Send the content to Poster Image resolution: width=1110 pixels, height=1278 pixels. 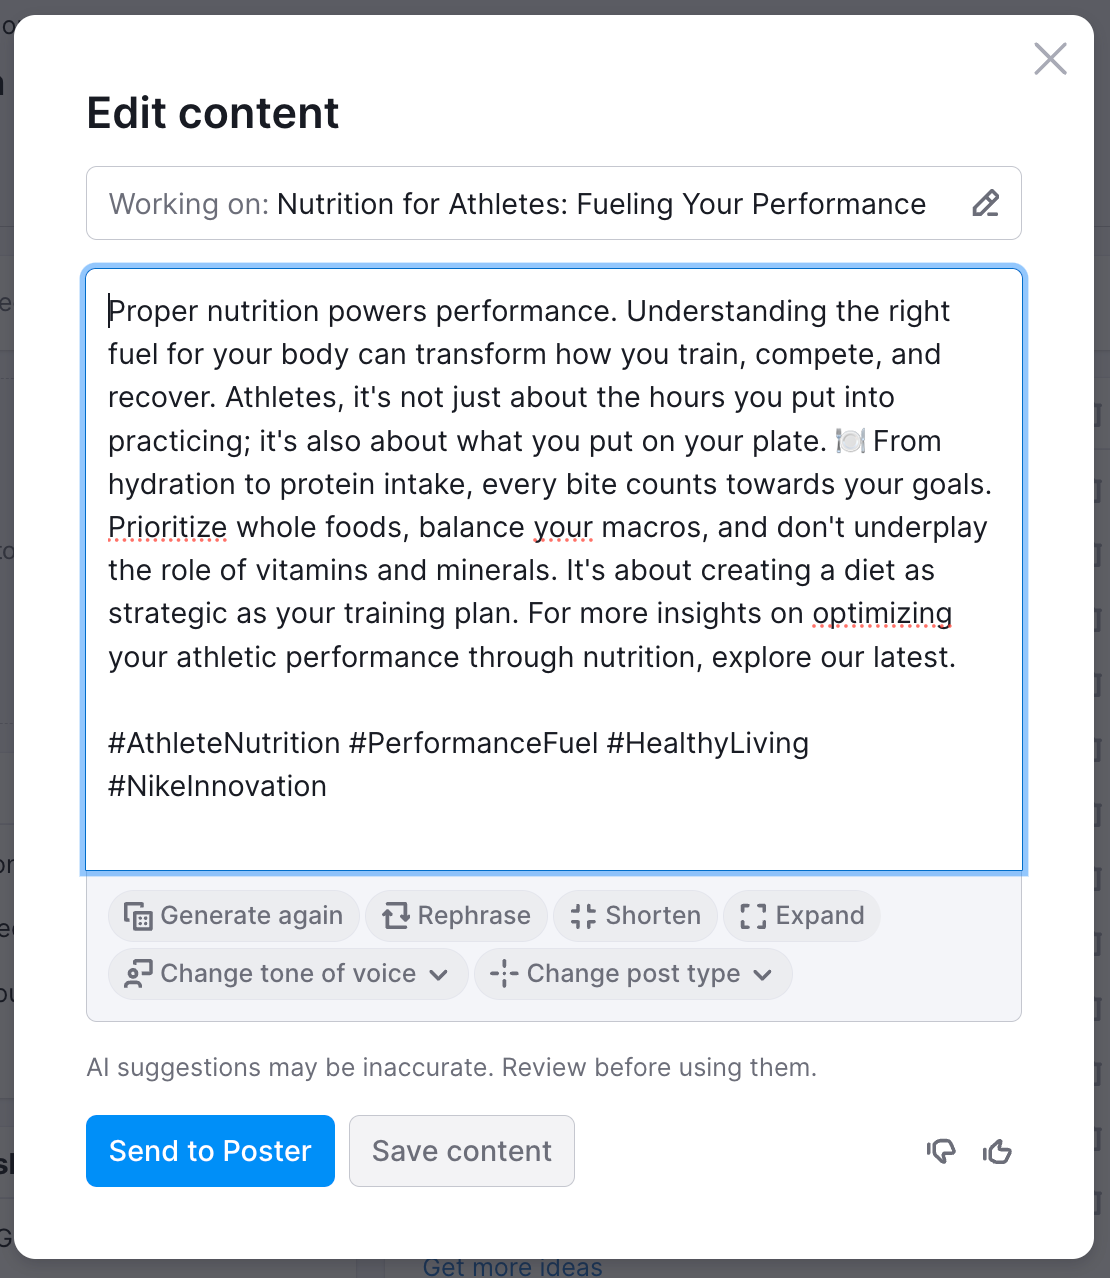click(x=210, y=1151)
